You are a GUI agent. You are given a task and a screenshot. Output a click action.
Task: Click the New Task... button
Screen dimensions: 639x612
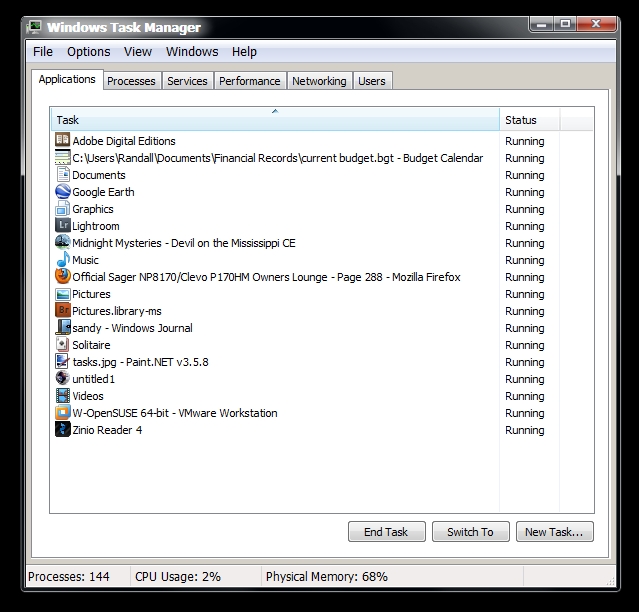click(554, 531)
